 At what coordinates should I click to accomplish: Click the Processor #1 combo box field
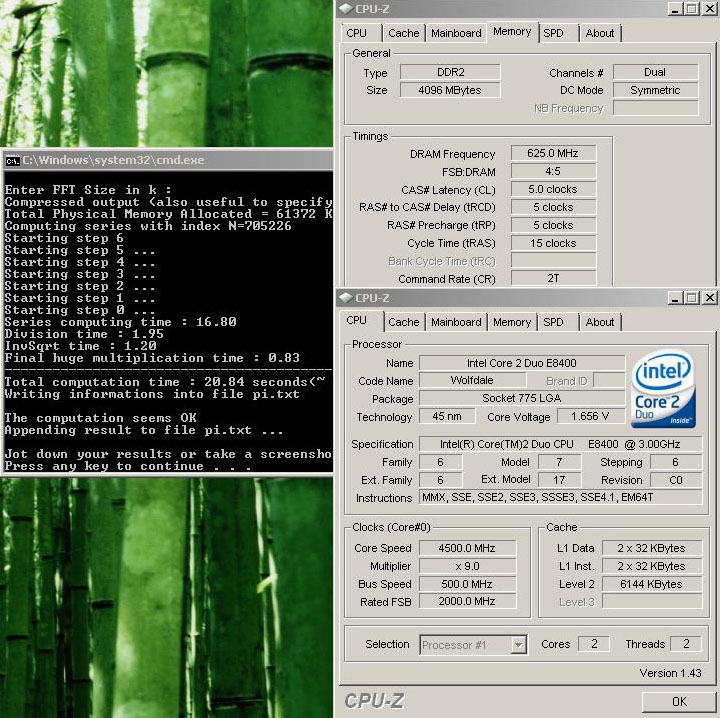473,645
